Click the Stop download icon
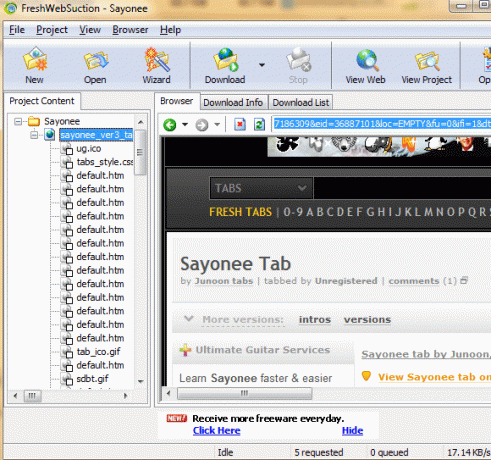This screenshot has width=491, height=460. tap(298, 60)
